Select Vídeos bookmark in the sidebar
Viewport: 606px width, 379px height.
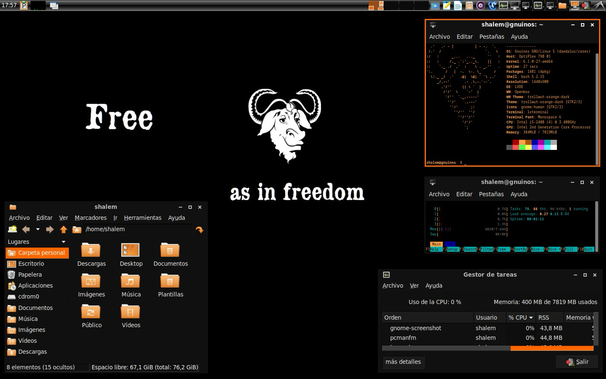37,341
